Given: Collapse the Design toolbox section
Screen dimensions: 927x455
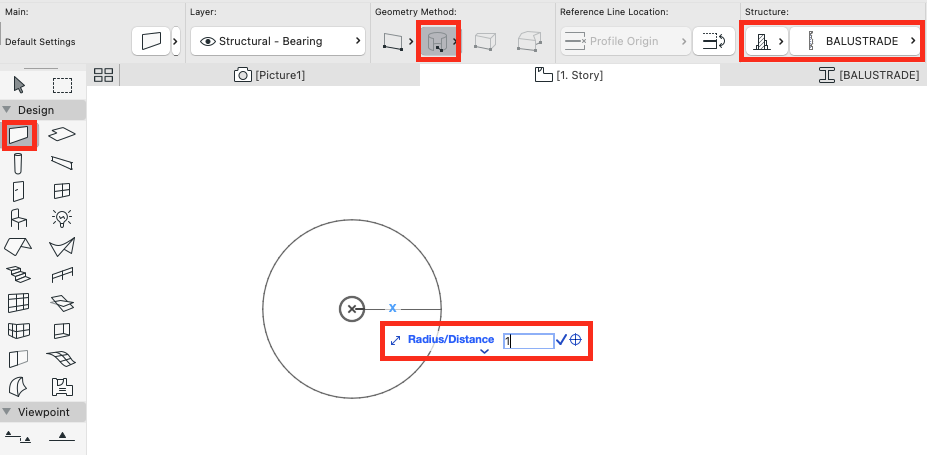Looking at the screenshot, I should click(x=7, y=110).
